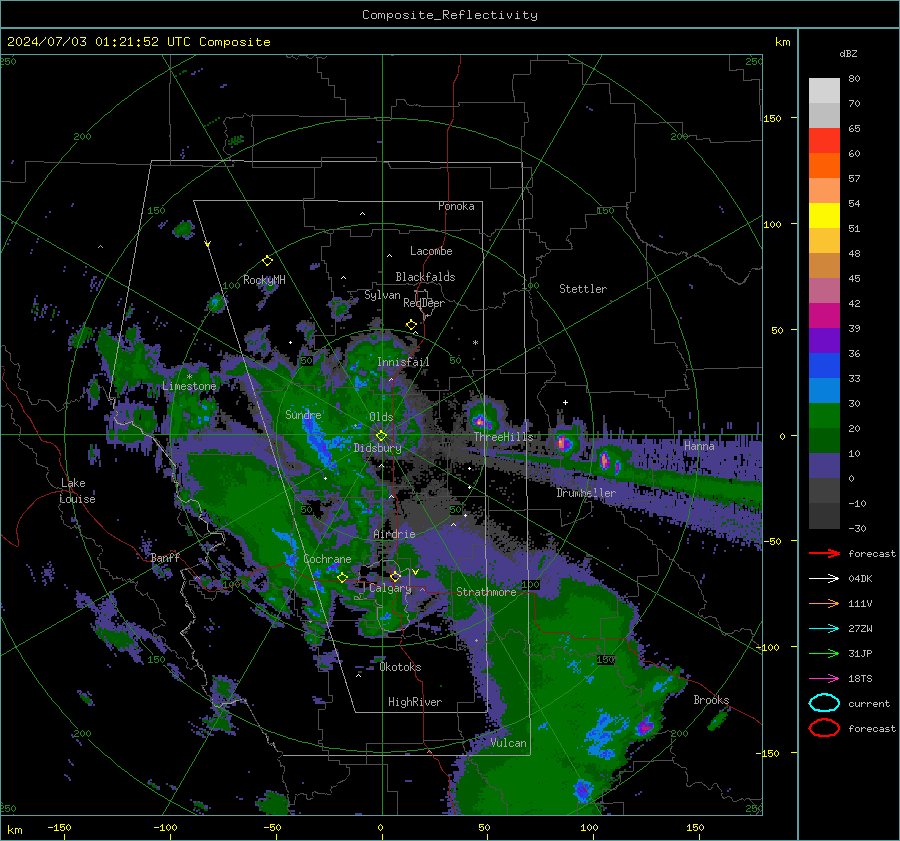Click the Stettler city label
The image size is (900, 841).
coord(583,289)
